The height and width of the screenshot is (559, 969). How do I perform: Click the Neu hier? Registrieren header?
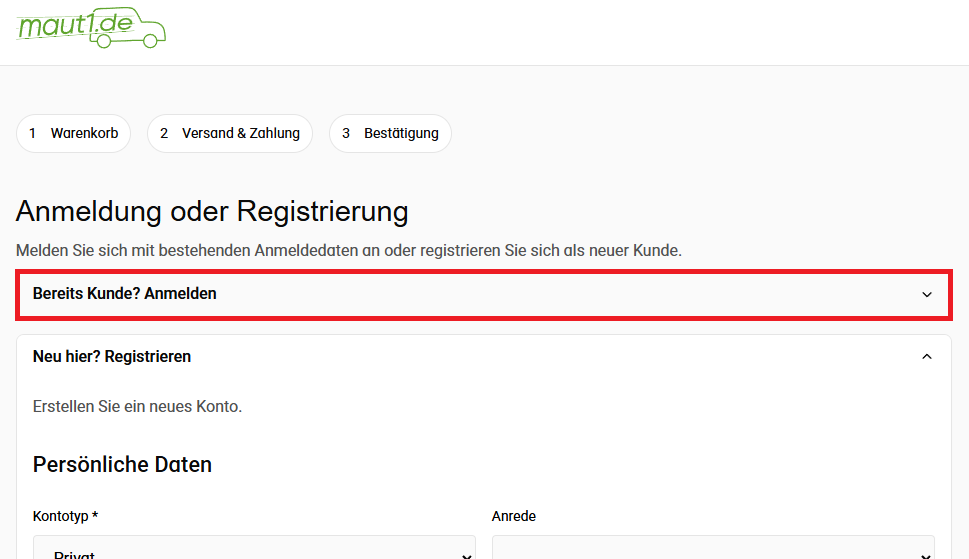[x=112, y=356]
